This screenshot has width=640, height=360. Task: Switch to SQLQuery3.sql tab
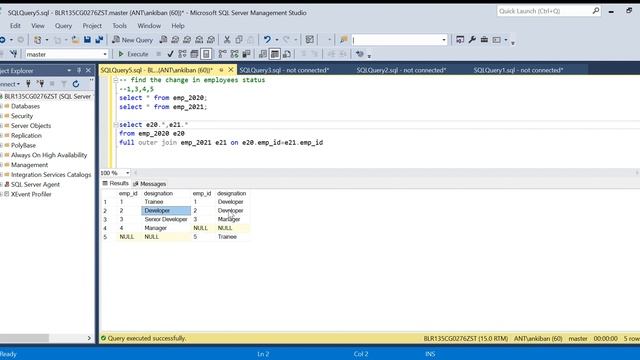284,70
